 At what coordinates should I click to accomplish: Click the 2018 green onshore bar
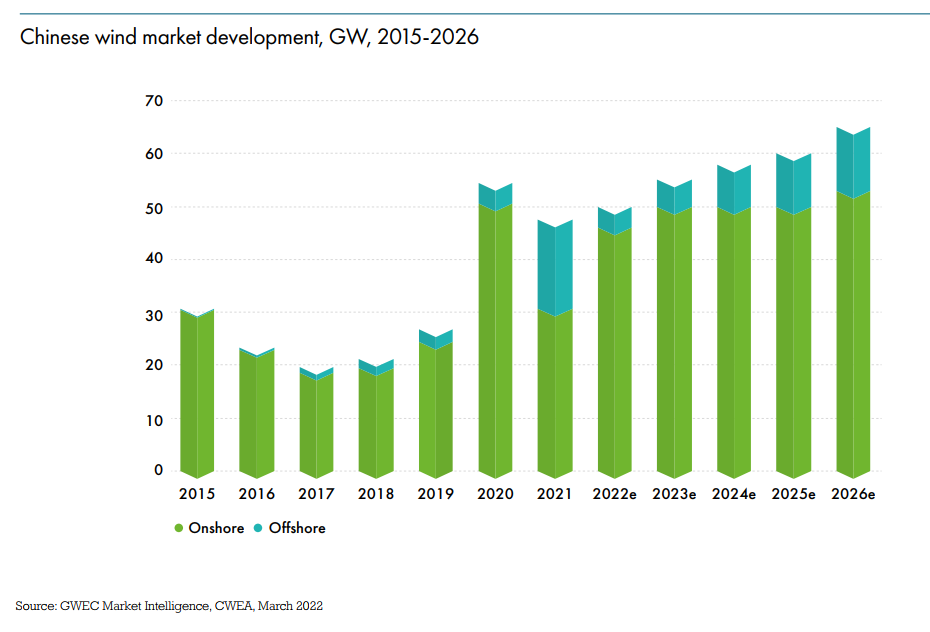[x=376, y=425]
